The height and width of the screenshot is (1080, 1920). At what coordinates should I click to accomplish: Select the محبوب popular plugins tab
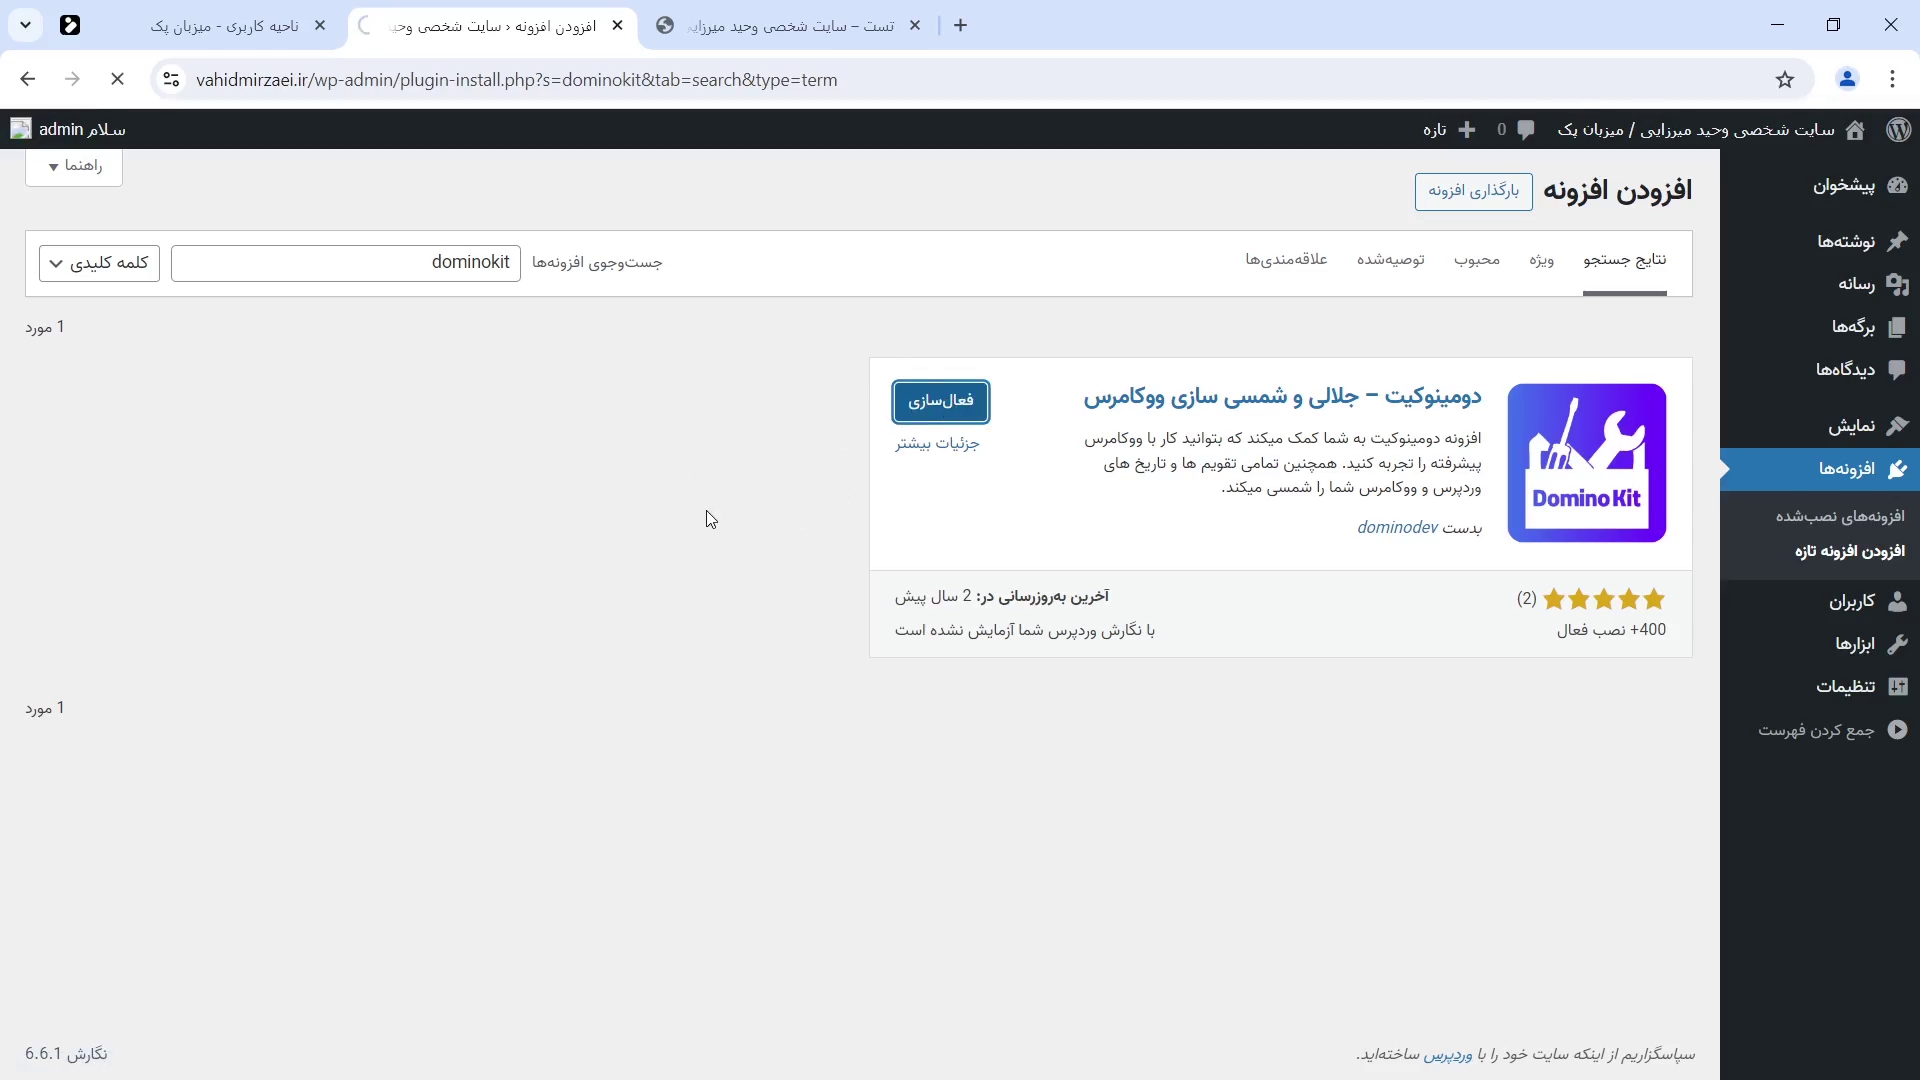pos(1477,260)
